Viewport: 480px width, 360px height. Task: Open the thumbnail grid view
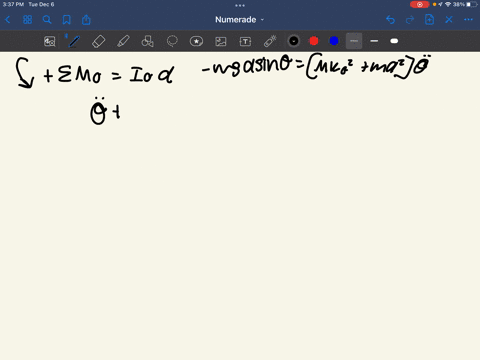tap(27, 20)
